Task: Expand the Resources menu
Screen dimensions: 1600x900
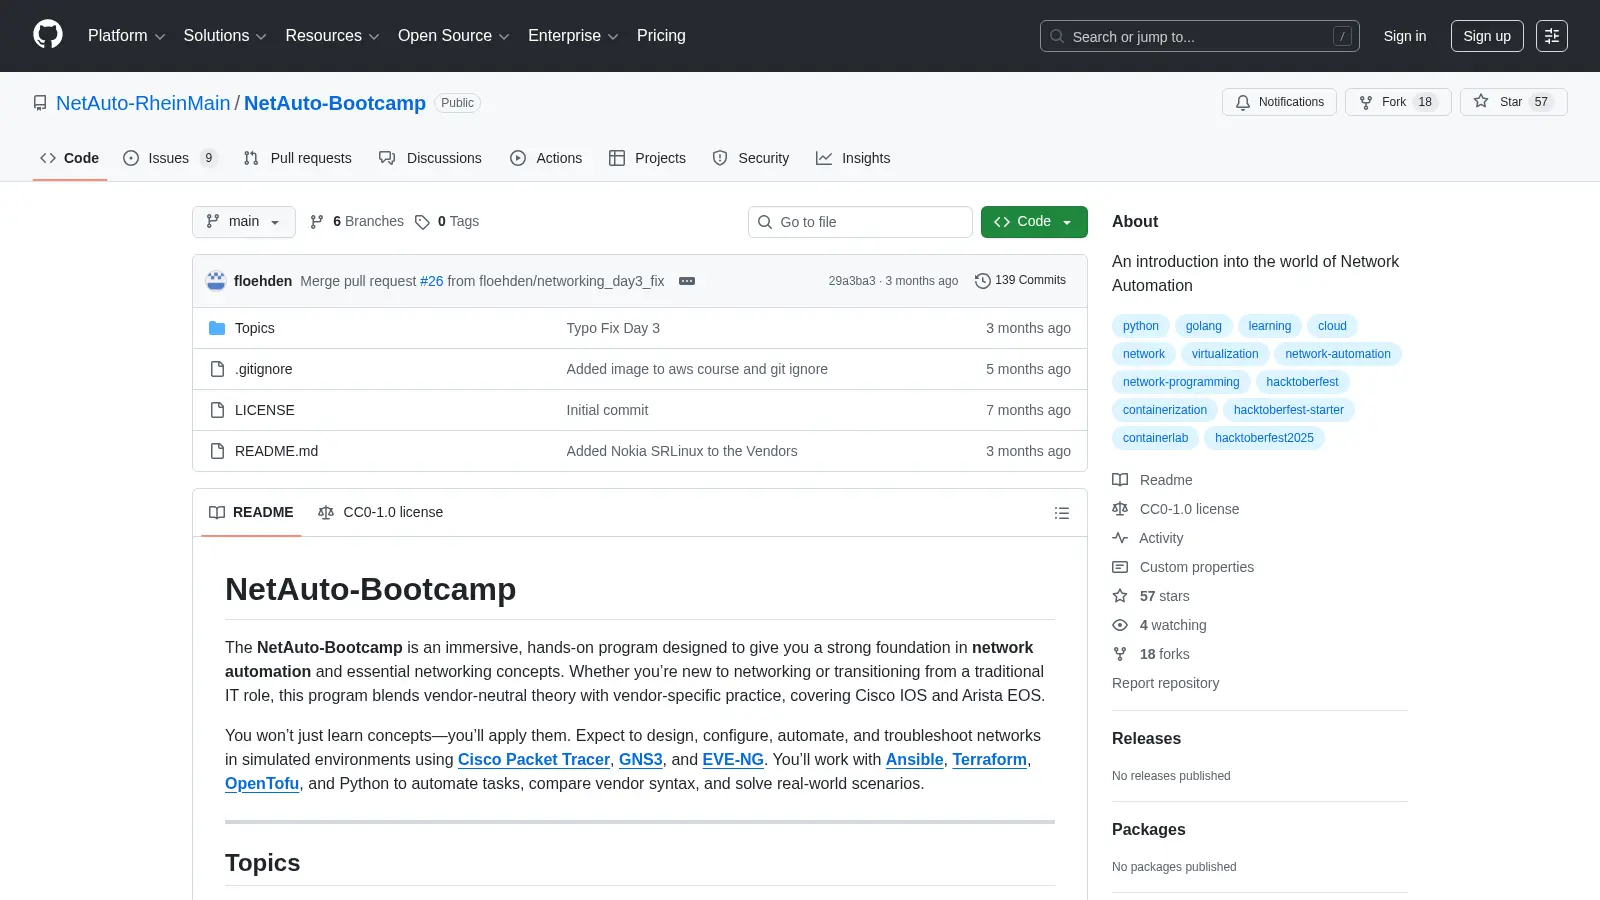Action: tap(332, 36)
